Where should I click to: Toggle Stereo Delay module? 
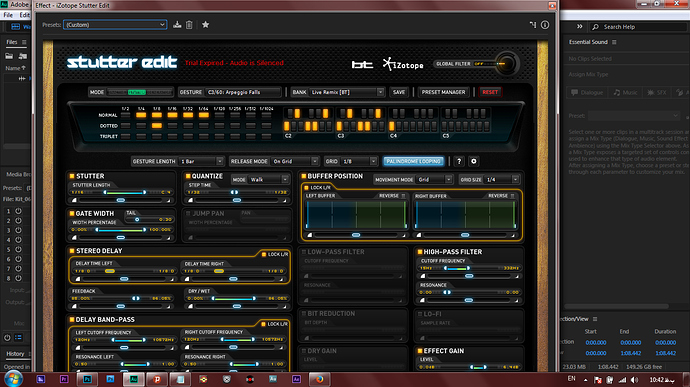coord(71,251)
